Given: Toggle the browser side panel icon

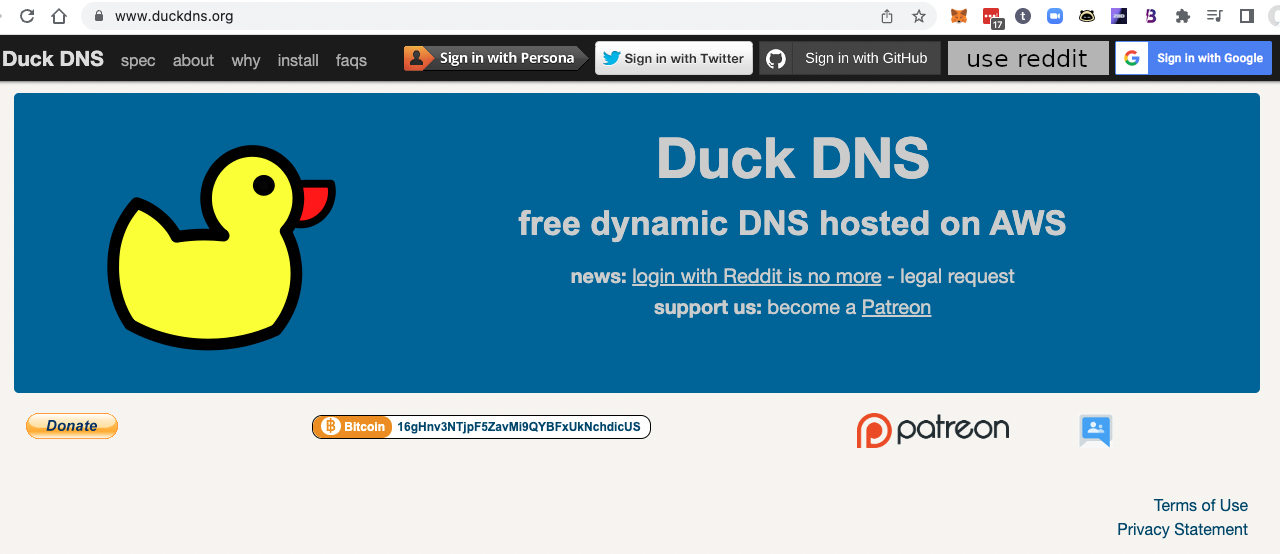Looking at the screenshot, I should [1247, 16].
